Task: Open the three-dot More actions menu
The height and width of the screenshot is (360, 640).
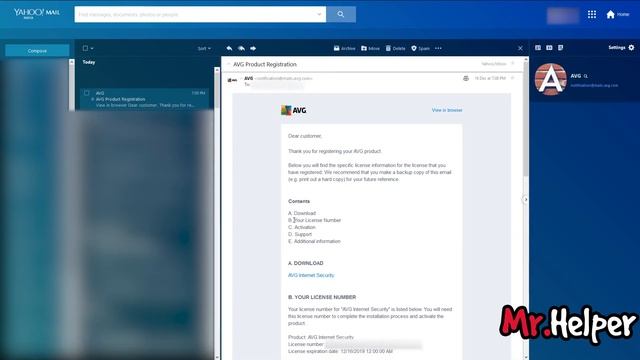Action: click(438, 48)
